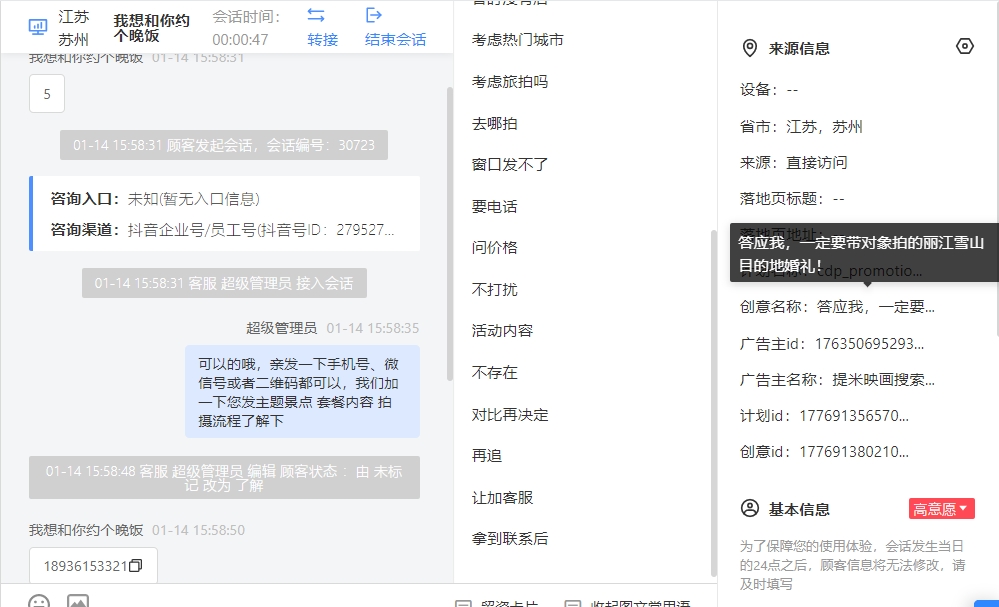Click the 来源 直接访问 row
The image size is (999, 607).
[793, 162]
